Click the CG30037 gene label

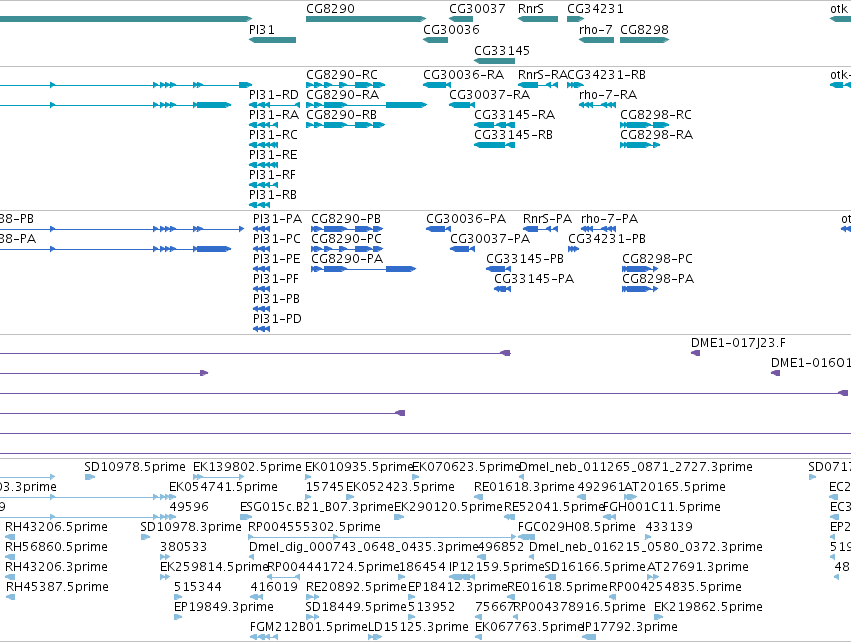[x=477, y=9]
